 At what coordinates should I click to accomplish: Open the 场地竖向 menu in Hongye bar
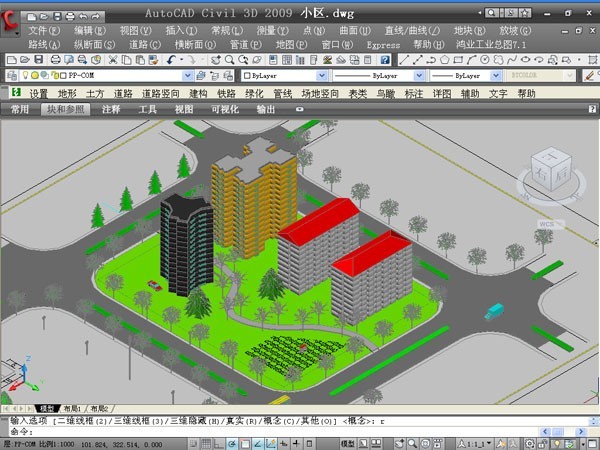point(320,93)
